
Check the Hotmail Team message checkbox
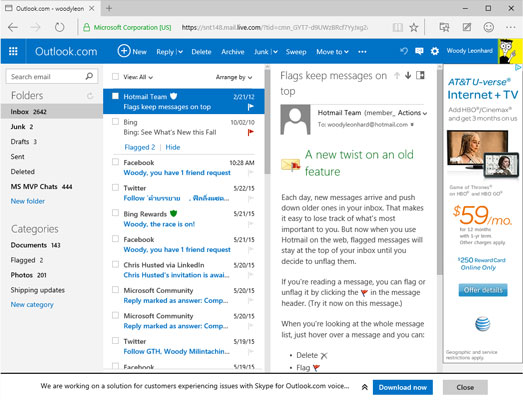[x=115, y=96]
